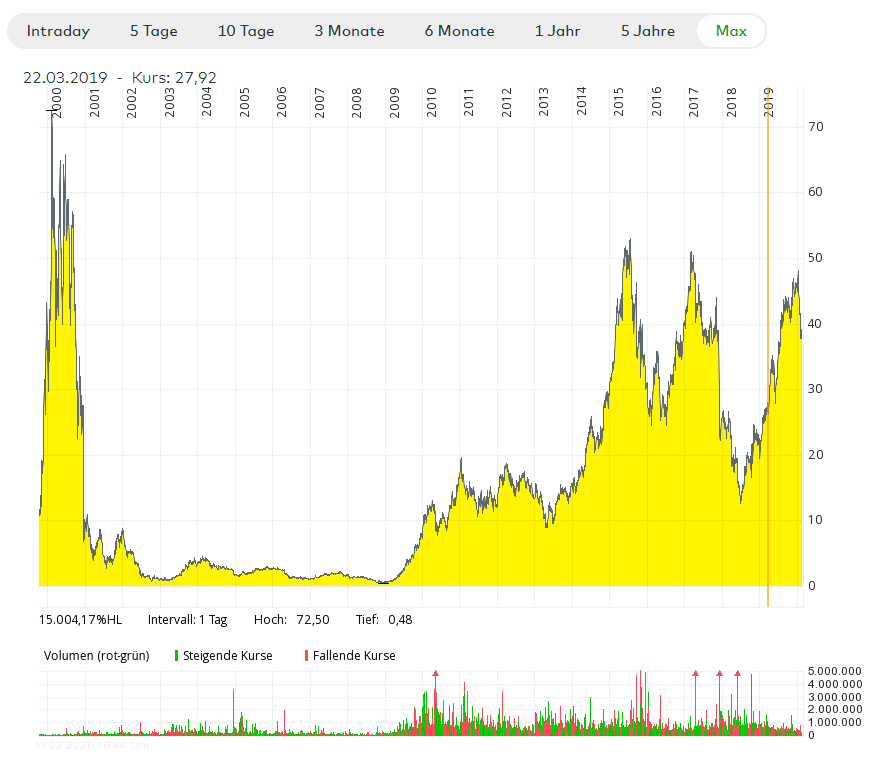Click the green Steigende Kurse legend marker
Image resolution: width=874 pixels, height=758 pixels.
click(x=177, y=656)
